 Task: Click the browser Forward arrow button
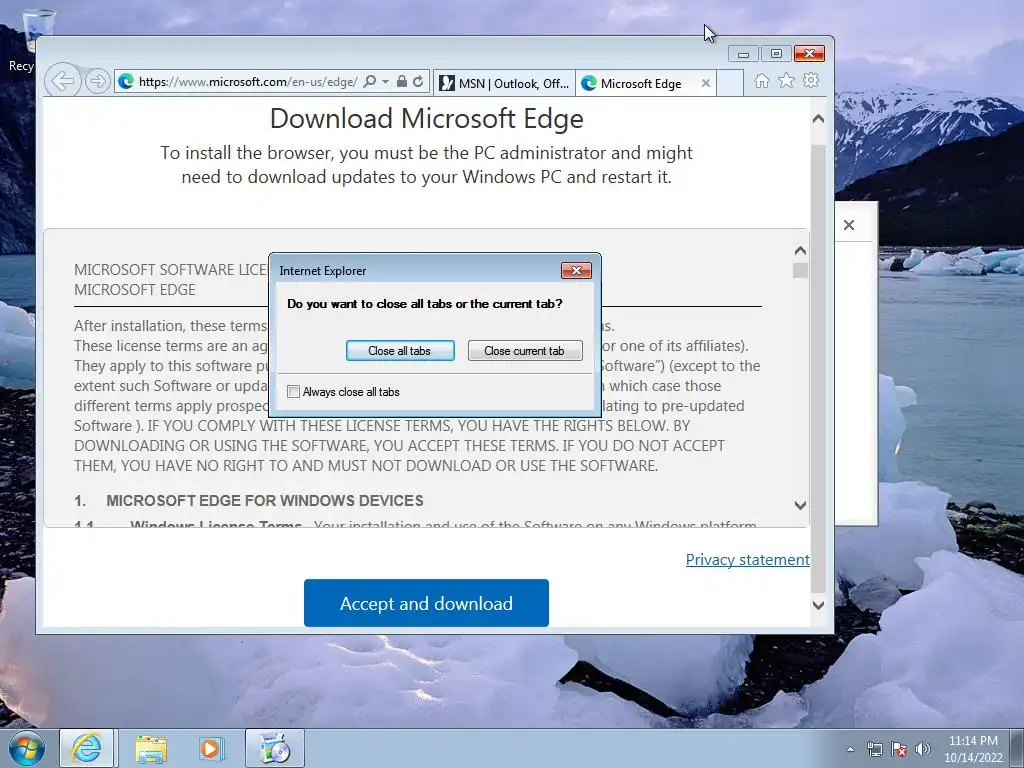pos(97,81)
